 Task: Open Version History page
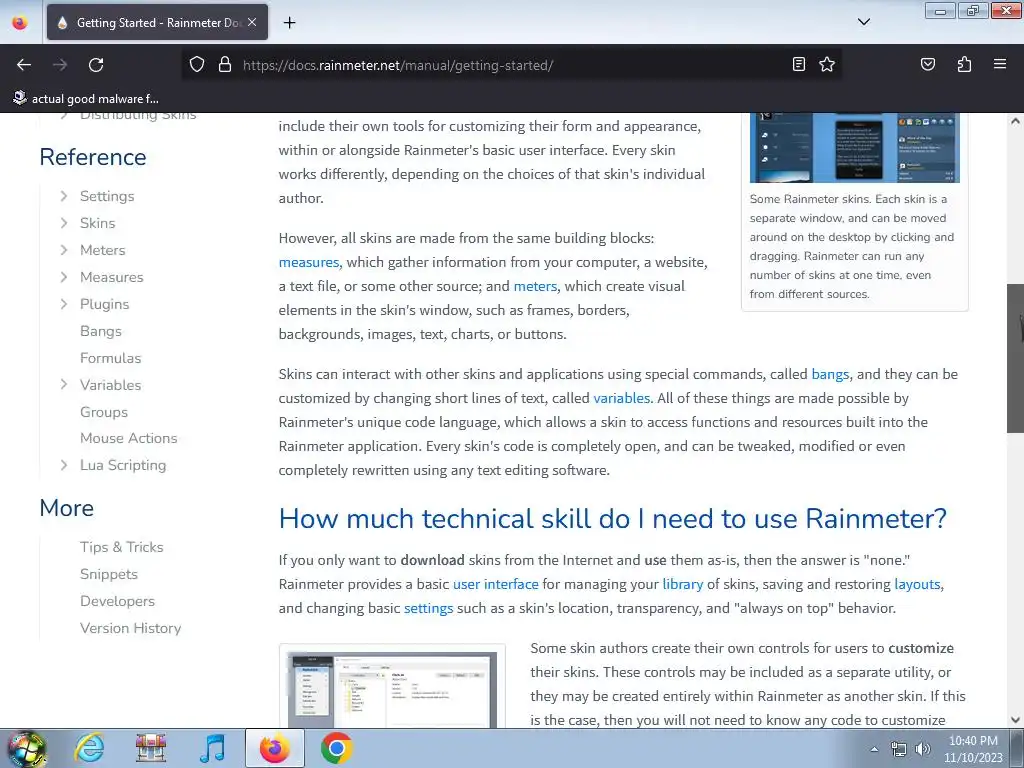(131, 628)
